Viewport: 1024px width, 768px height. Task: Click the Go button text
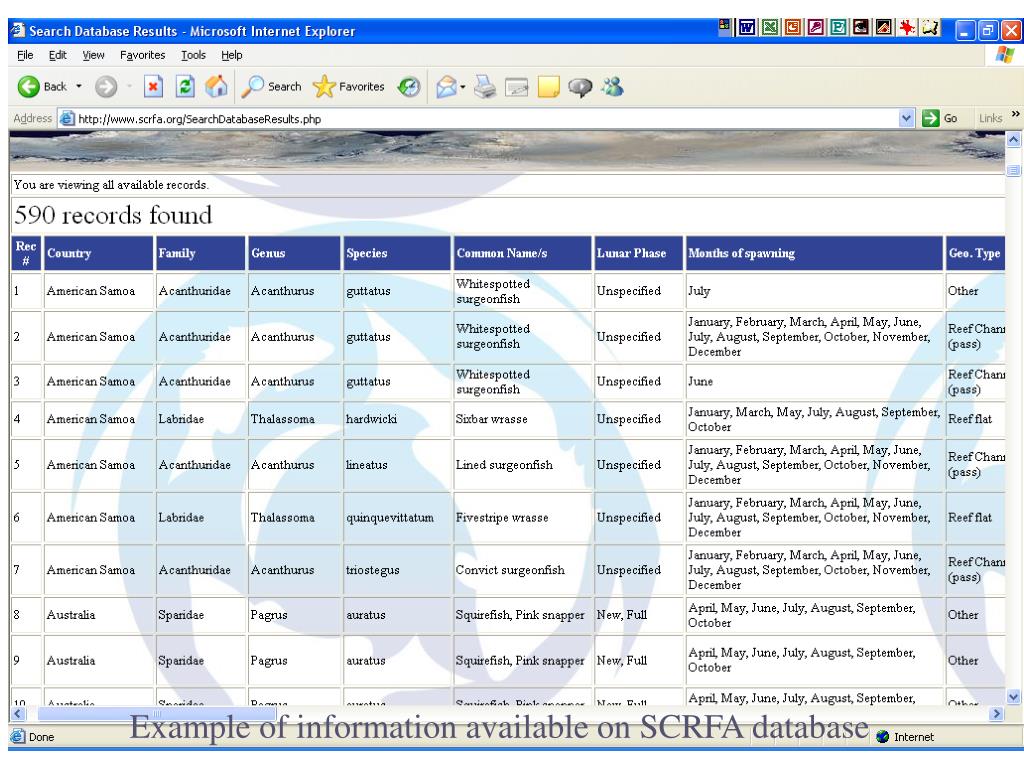point(950,118)
